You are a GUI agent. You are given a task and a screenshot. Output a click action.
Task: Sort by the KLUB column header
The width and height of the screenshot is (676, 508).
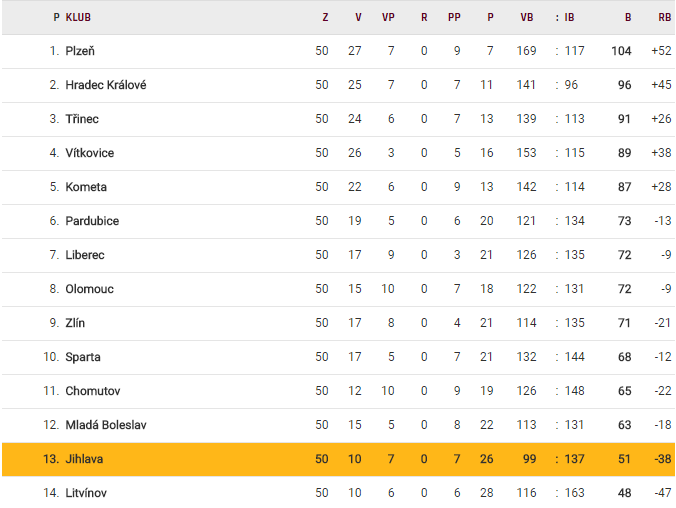[78, 17]
